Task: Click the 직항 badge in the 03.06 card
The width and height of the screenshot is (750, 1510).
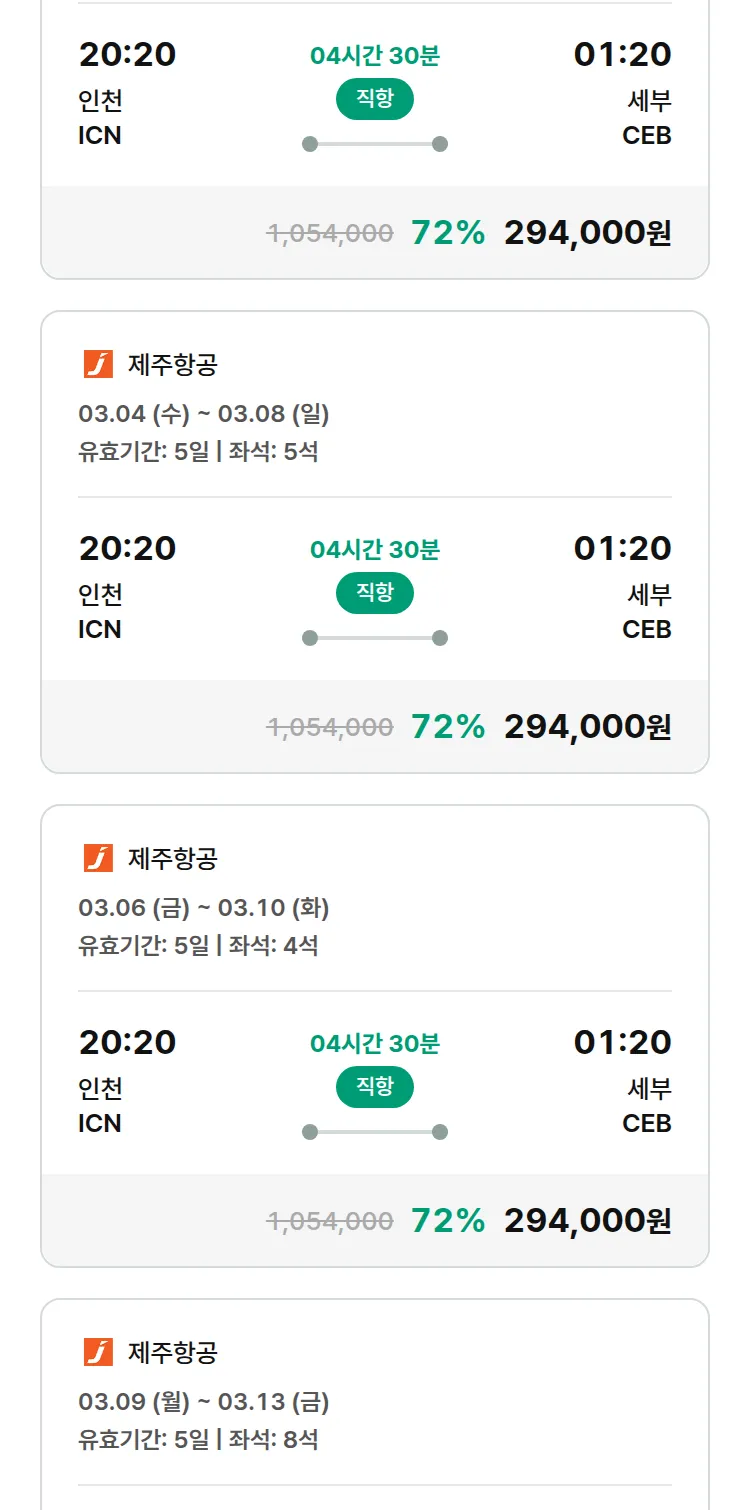Action: [375, 1087]
